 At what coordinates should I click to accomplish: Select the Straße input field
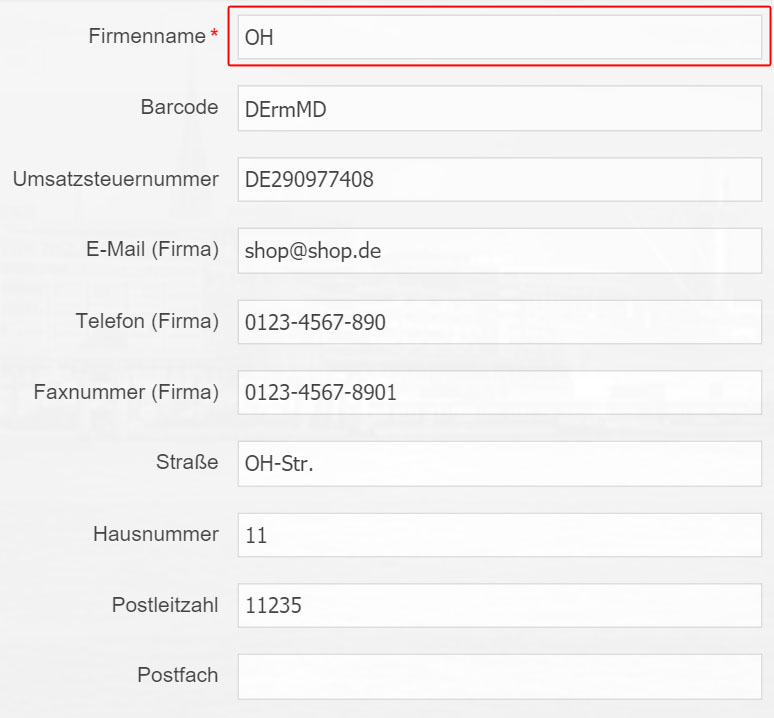click(x=500, y=464)
